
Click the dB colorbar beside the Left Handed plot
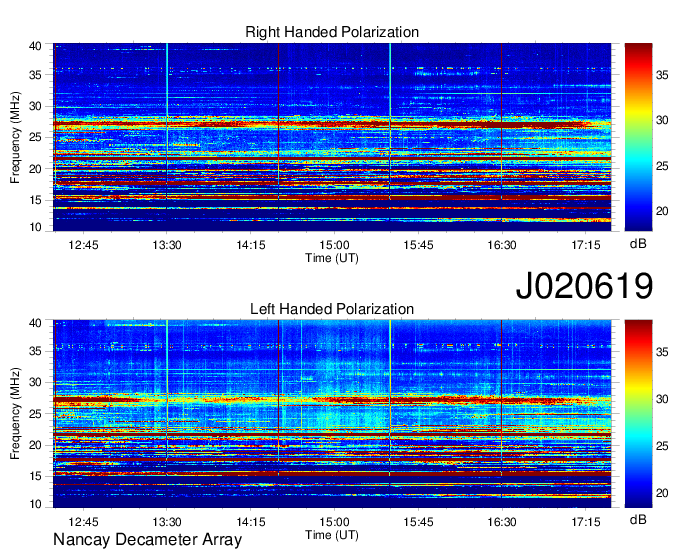(638, 414)
